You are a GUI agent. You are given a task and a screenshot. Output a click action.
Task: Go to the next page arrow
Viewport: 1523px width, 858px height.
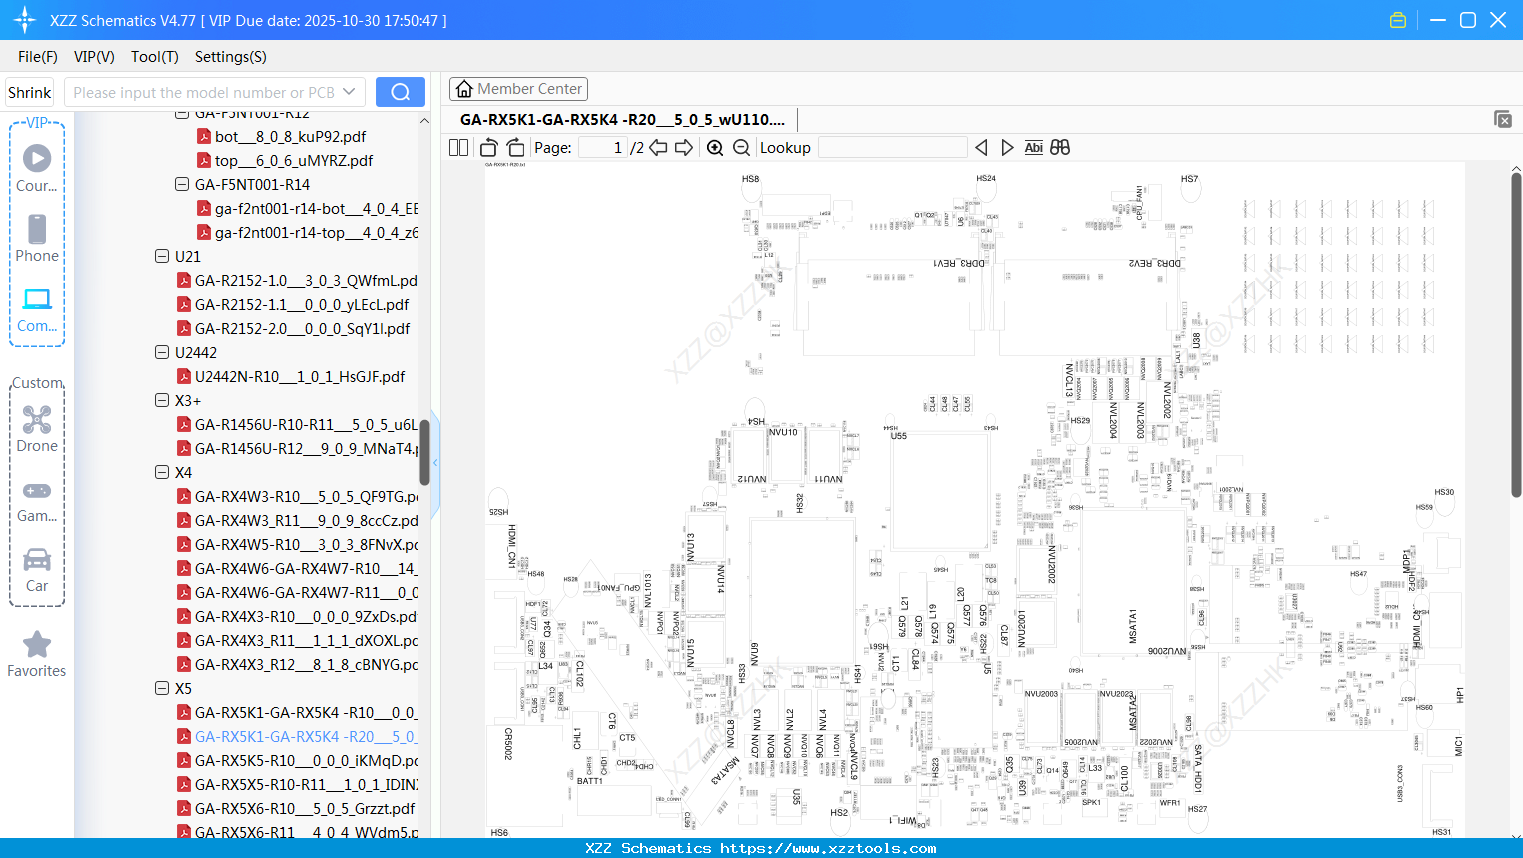coord(684,148)
